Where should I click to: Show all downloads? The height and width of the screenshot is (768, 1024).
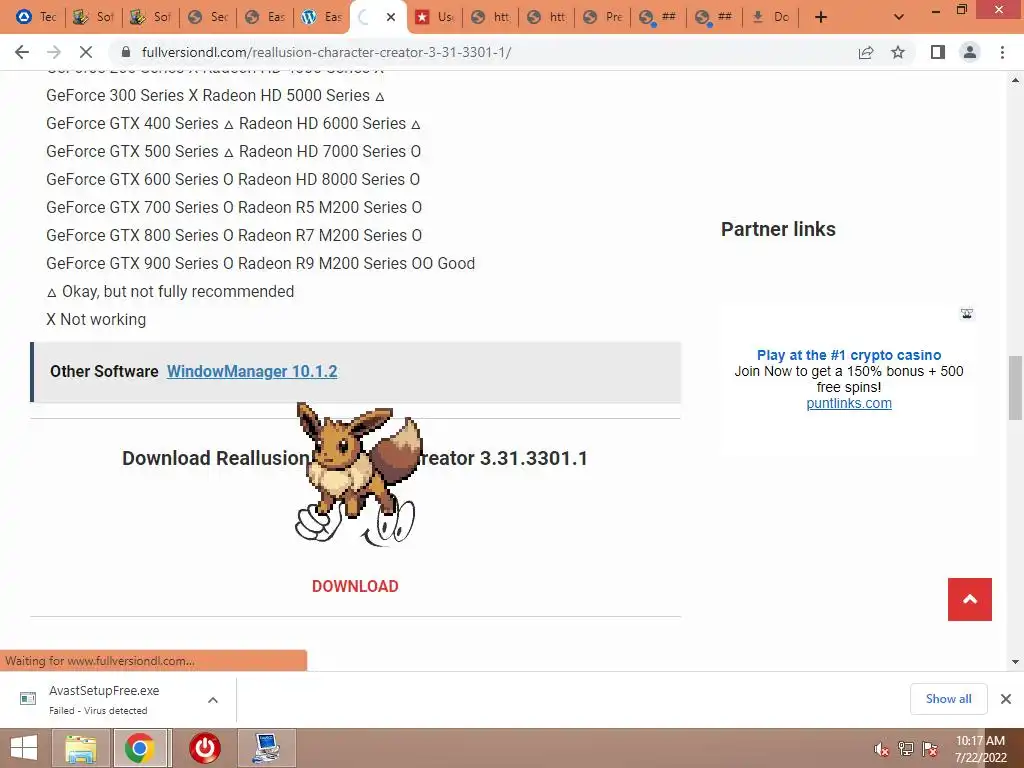[948, 699]
